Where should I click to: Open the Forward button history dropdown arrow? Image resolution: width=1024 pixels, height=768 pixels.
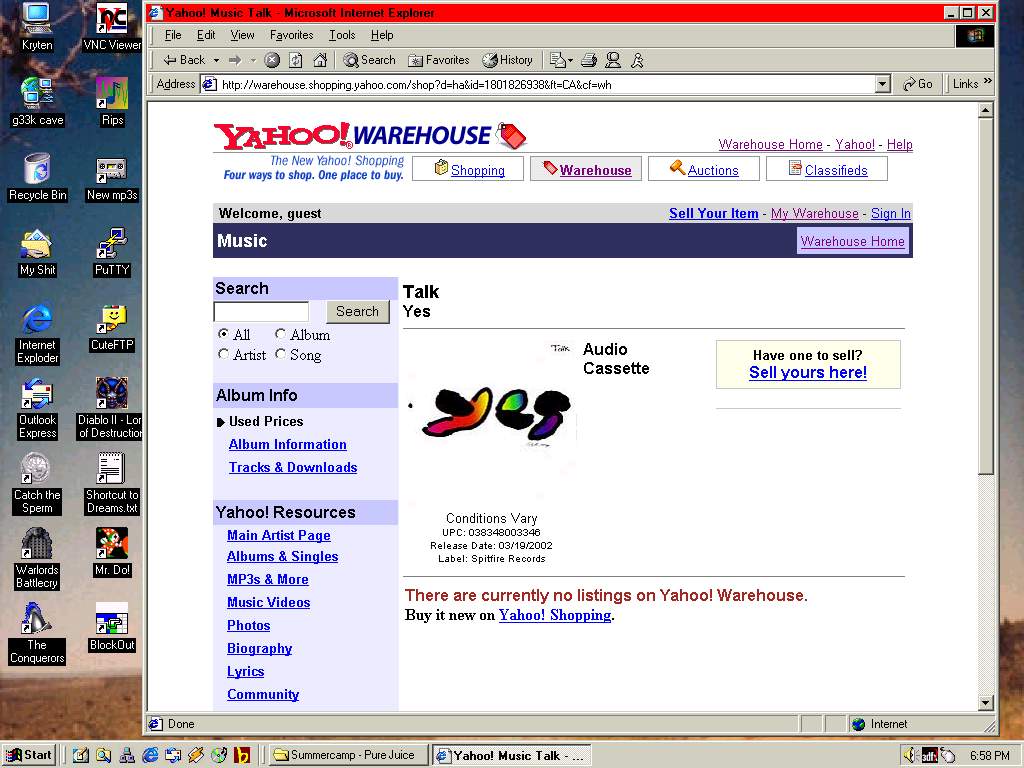point(253,61)
